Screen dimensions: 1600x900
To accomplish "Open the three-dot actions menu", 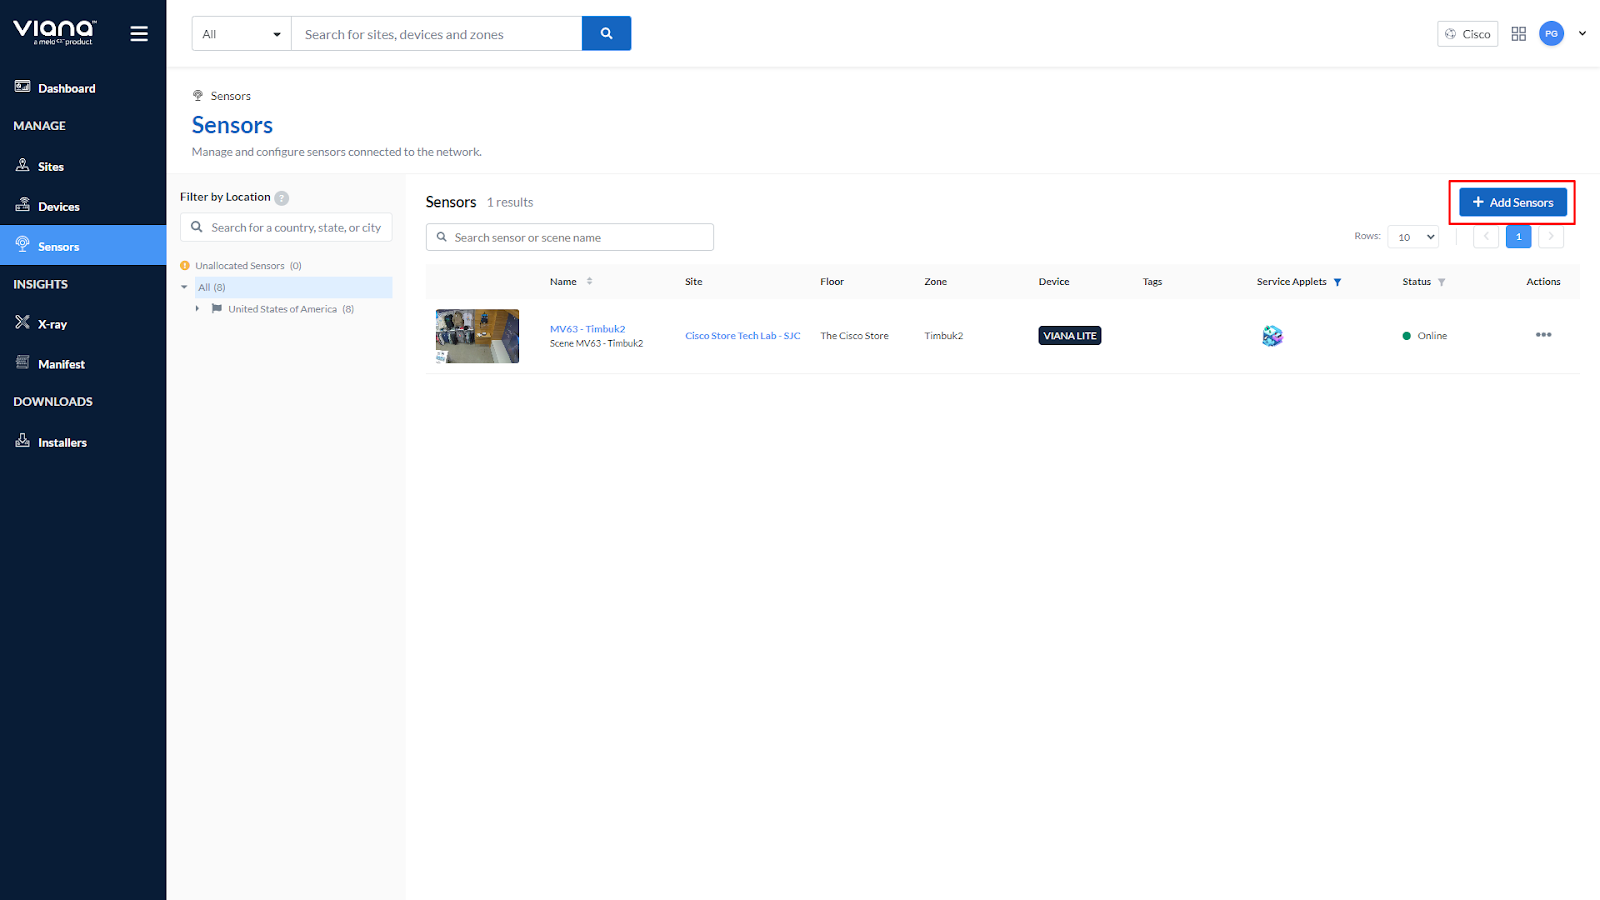I will (1543, 335).
